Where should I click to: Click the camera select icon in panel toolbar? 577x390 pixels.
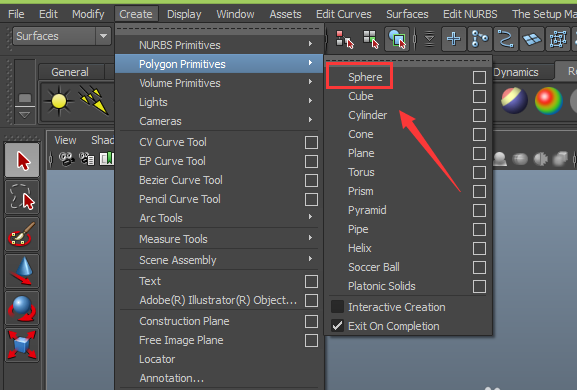[67, 159]
